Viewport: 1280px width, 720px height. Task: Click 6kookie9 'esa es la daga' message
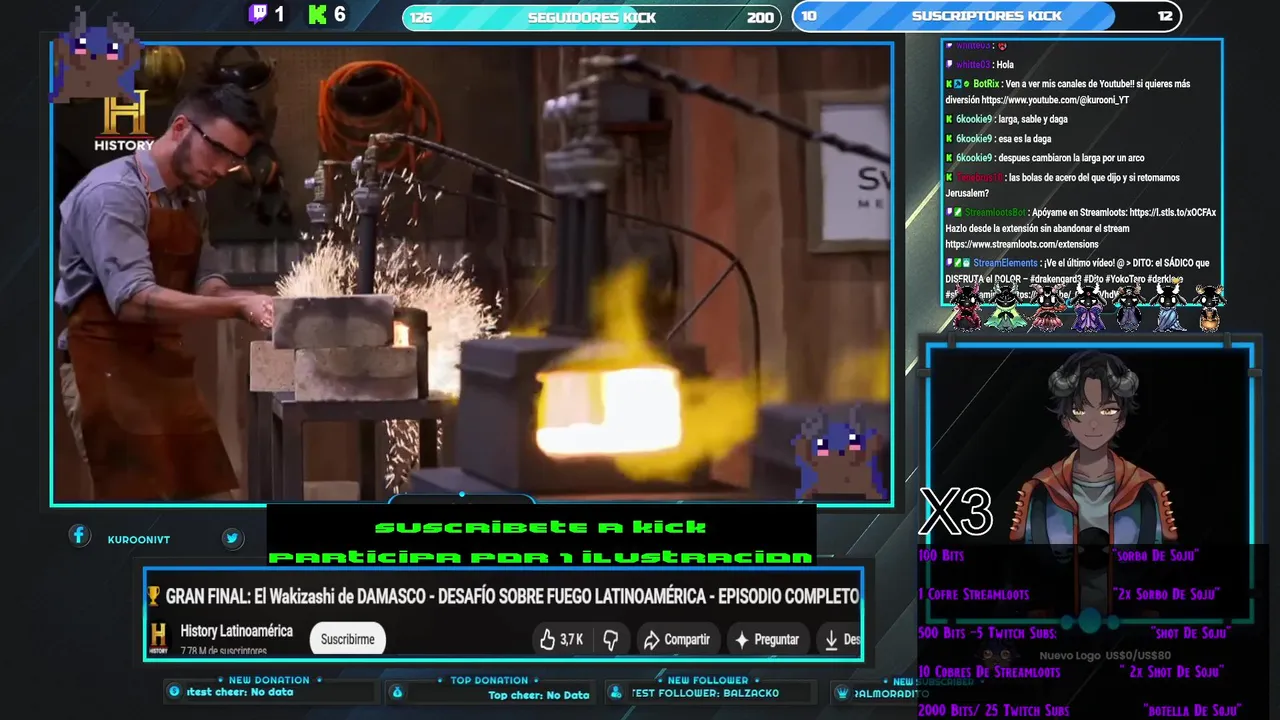(x=998, y=138)
